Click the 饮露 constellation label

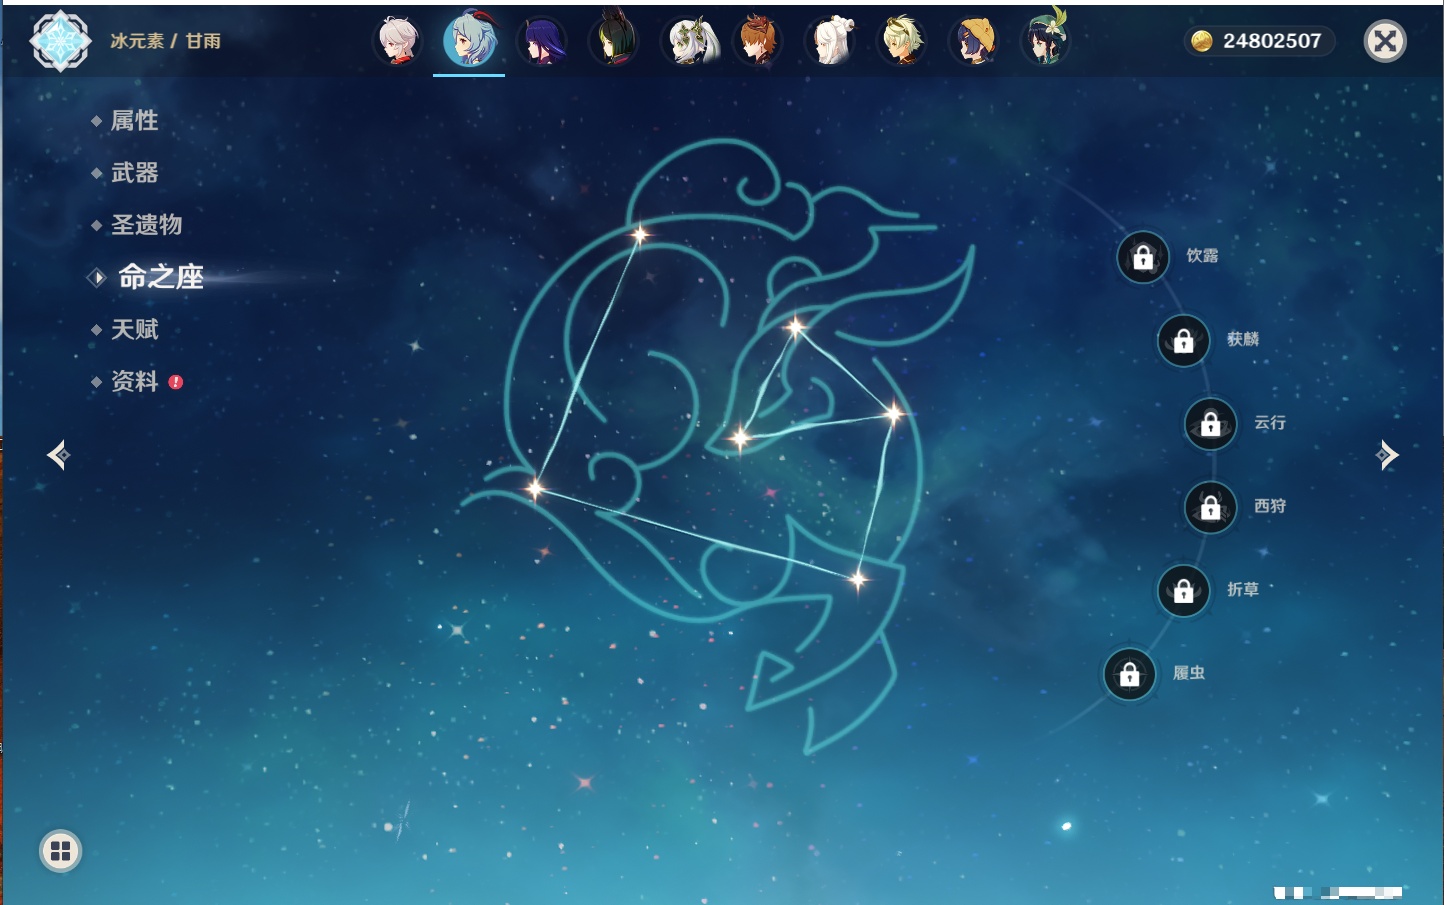pos(1202,256)
